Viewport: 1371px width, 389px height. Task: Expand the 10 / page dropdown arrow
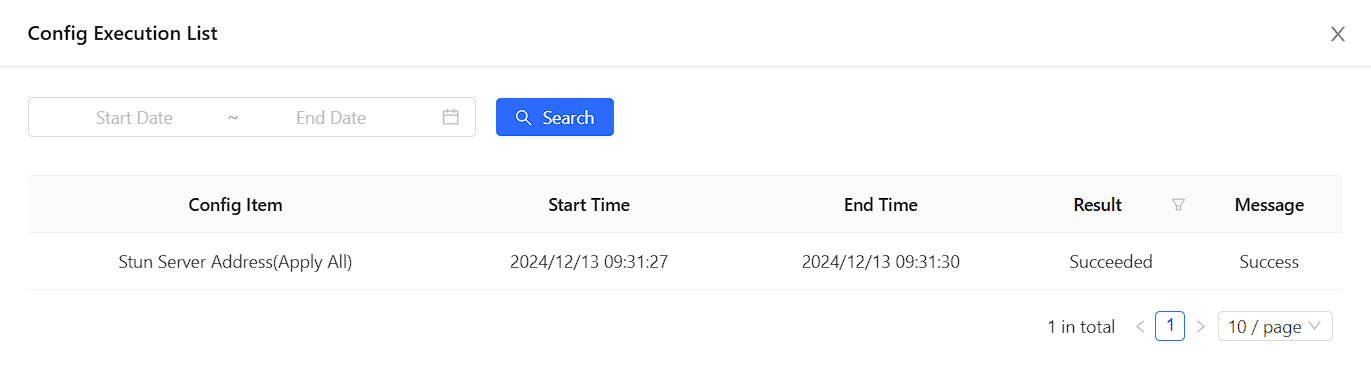pyautogui.click(x=1314, y=326)
